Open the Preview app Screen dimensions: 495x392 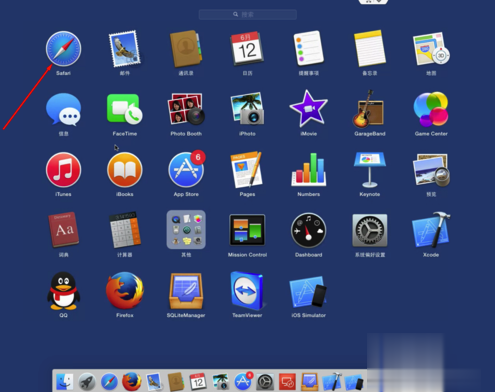pos(431,170)
